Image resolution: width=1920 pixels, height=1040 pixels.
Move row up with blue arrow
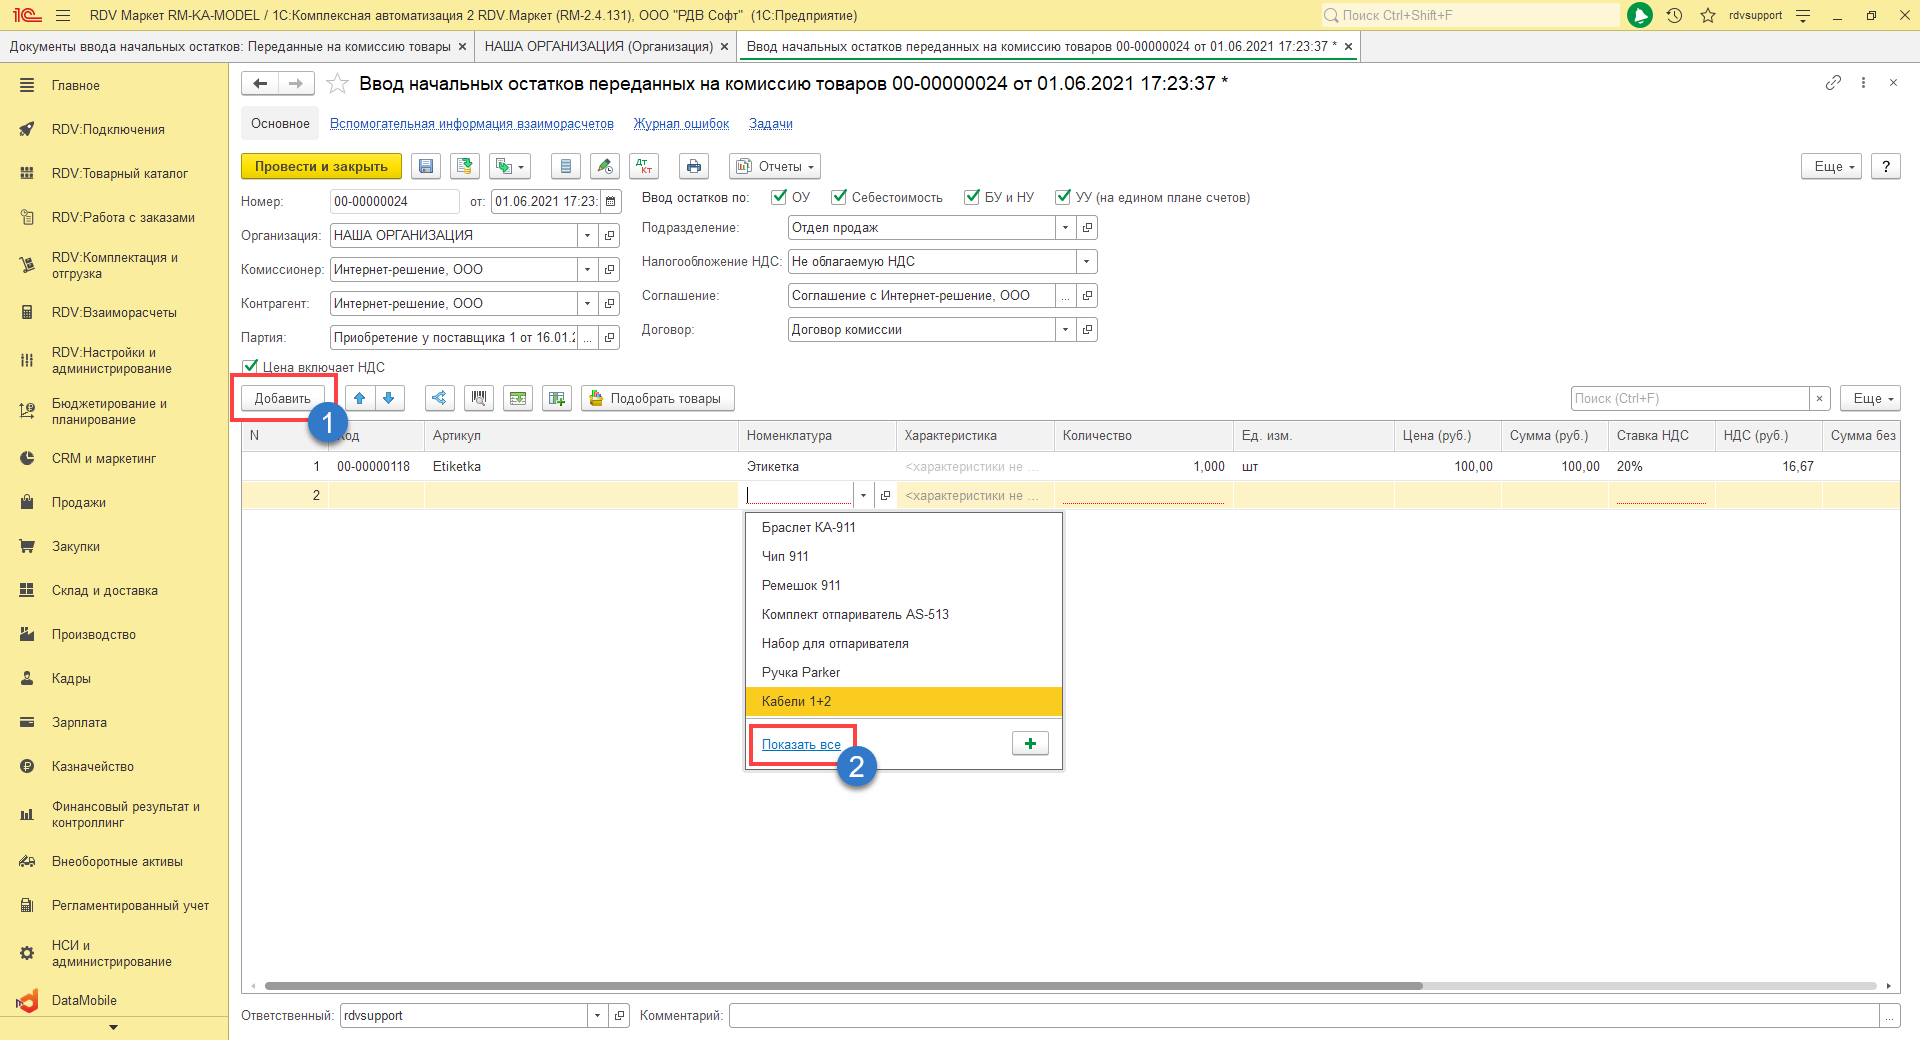[x=360, y=399]
